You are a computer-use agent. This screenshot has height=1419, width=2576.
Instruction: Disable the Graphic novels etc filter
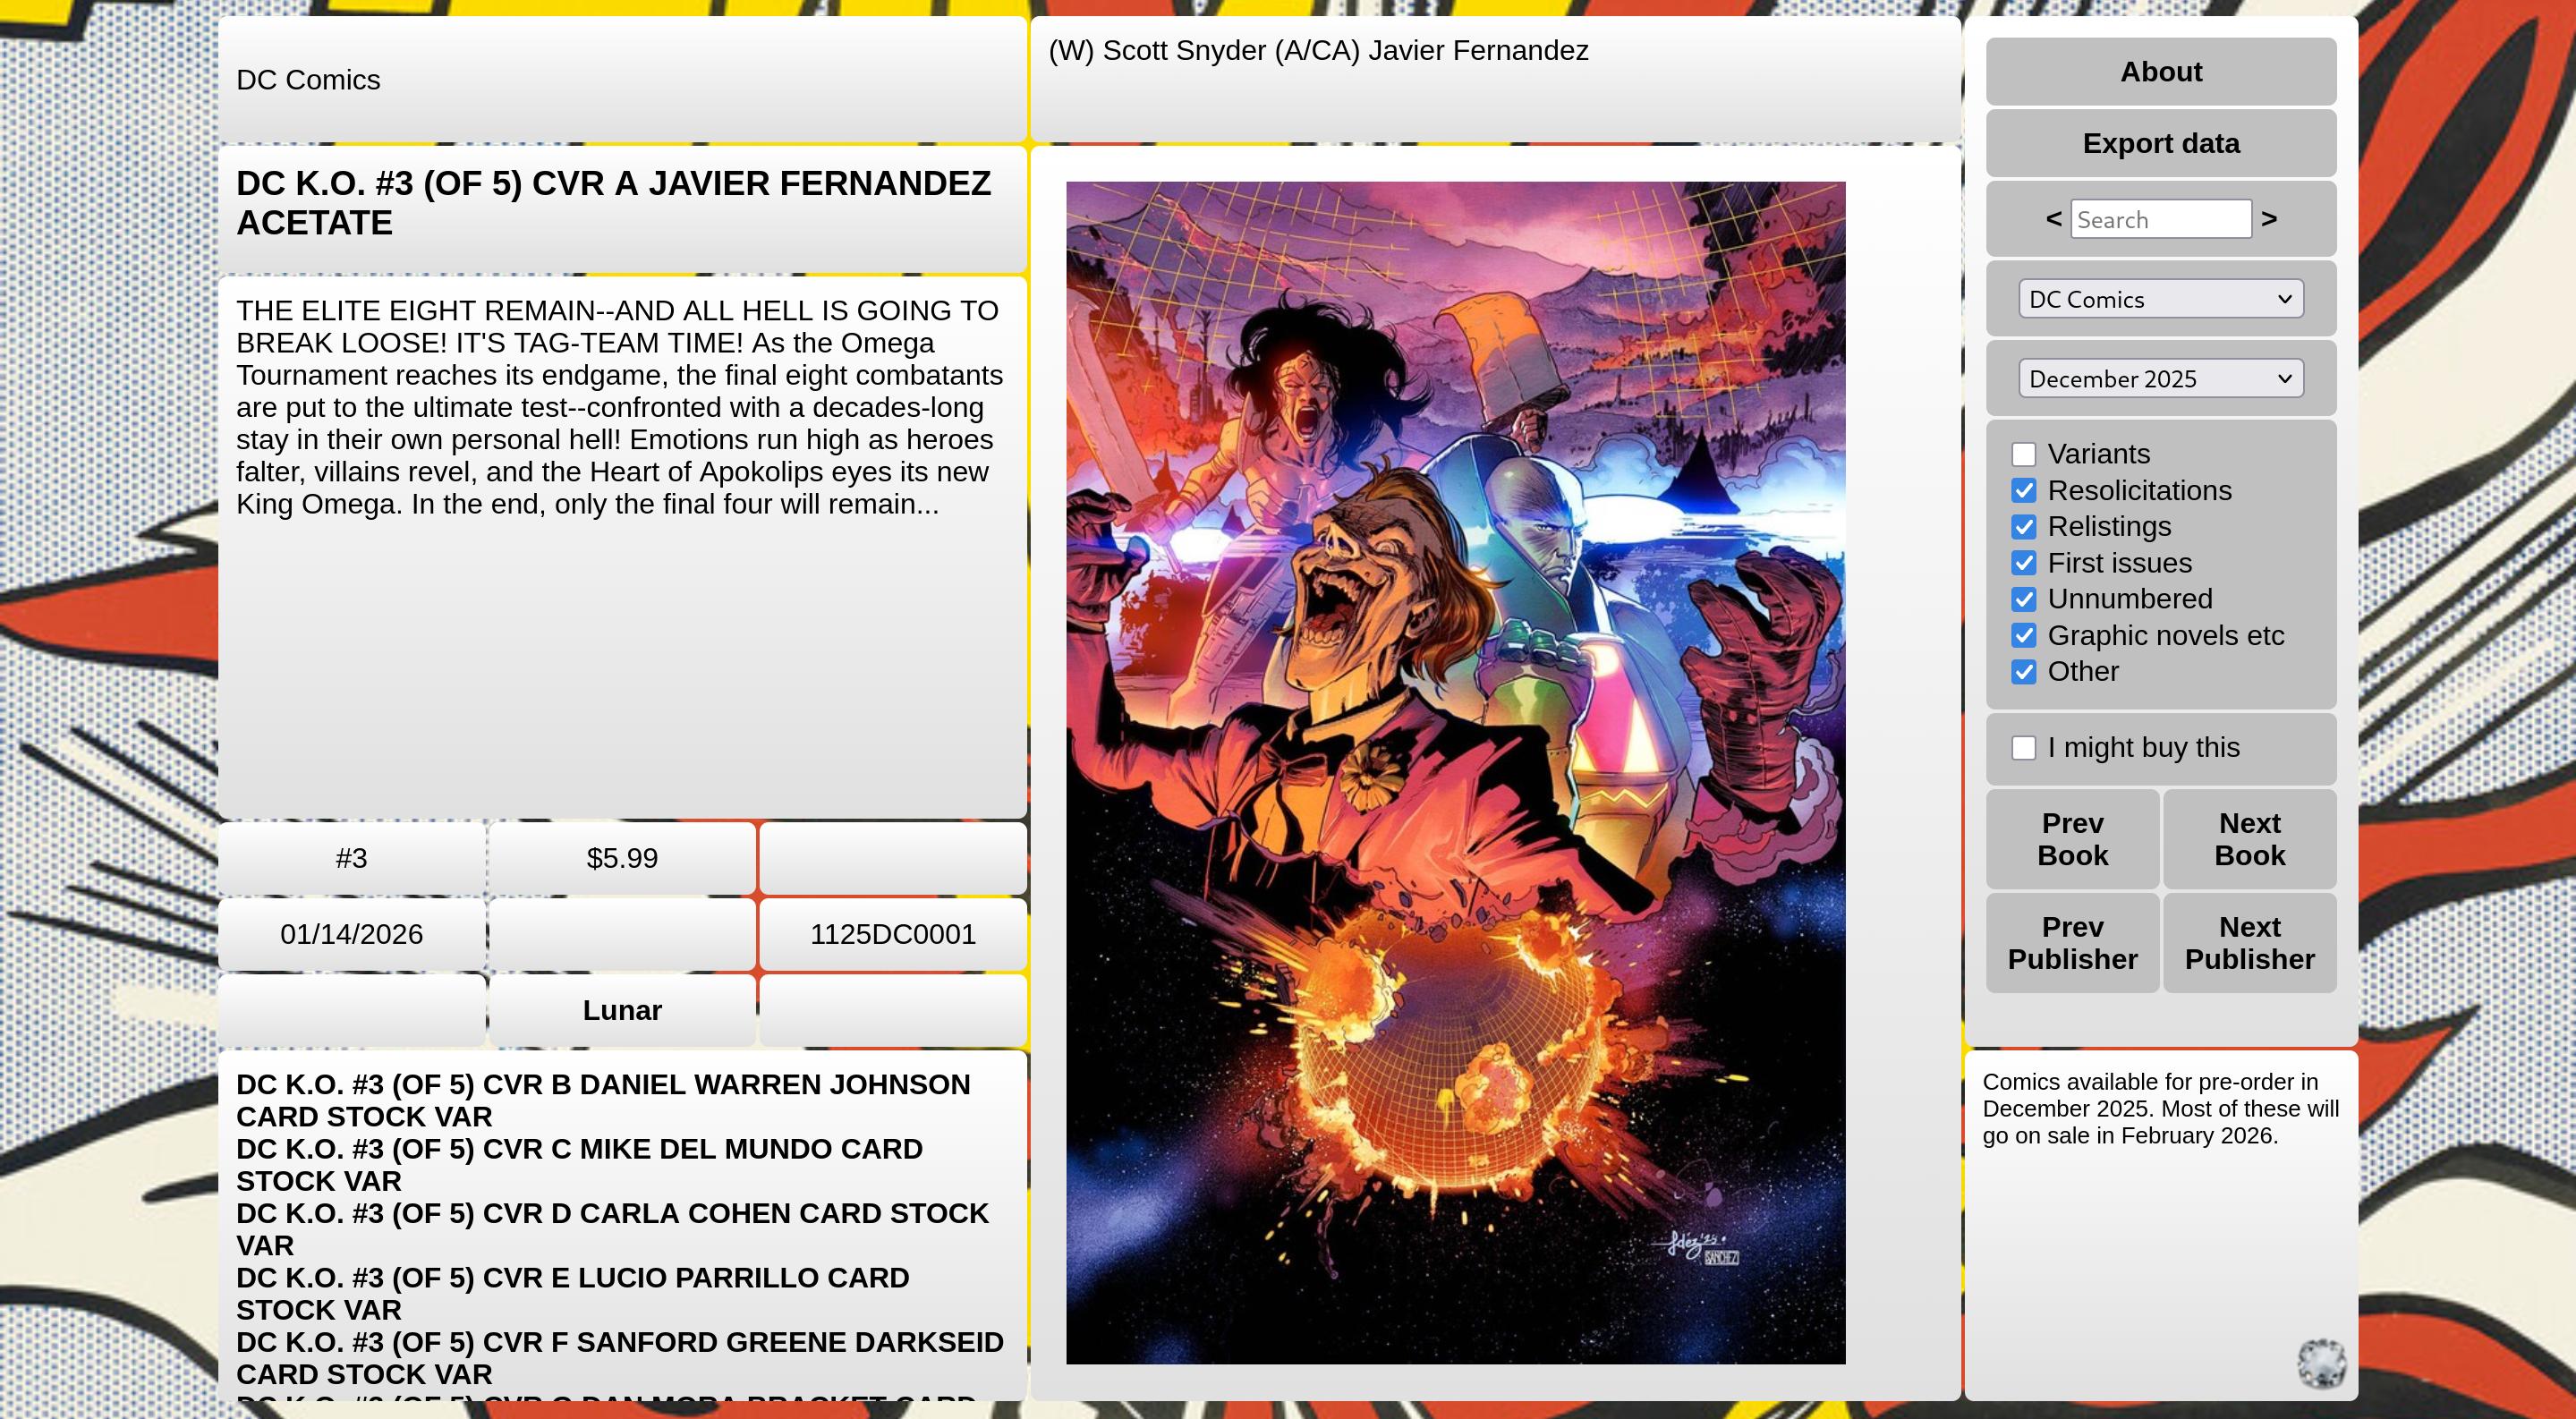(2023, 636)
